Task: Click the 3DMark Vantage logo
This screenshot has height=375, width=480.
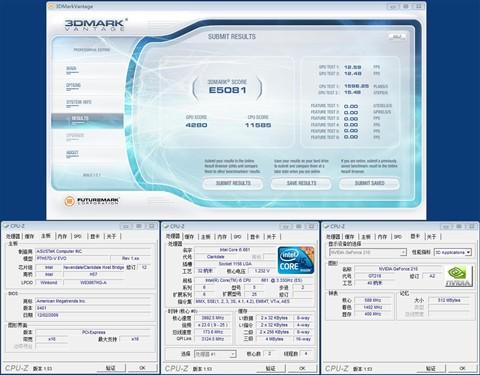Action: (96, 25)
